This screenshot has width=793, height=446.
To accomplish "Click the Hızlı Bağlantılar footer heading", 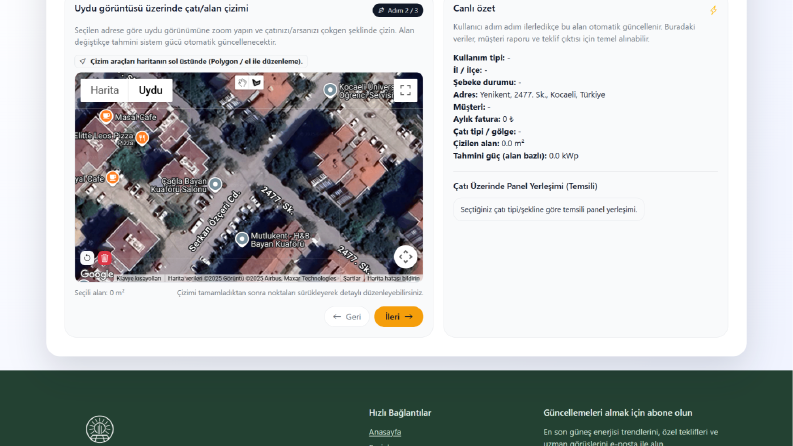I will [400, 413].
